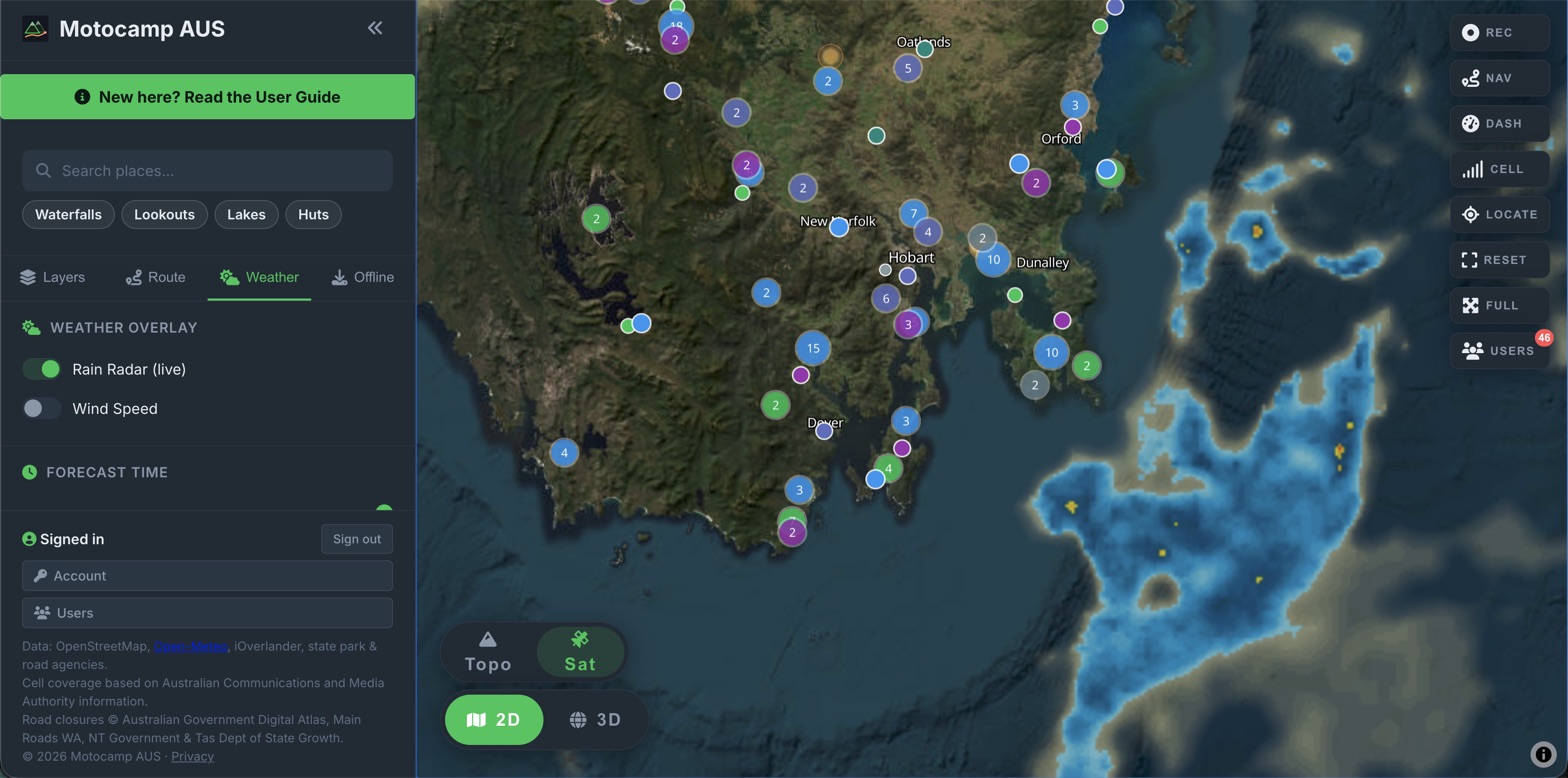Click the Waterfalls filter chip
This screenshot has width=1568, height=778.
tap(68, 214)
